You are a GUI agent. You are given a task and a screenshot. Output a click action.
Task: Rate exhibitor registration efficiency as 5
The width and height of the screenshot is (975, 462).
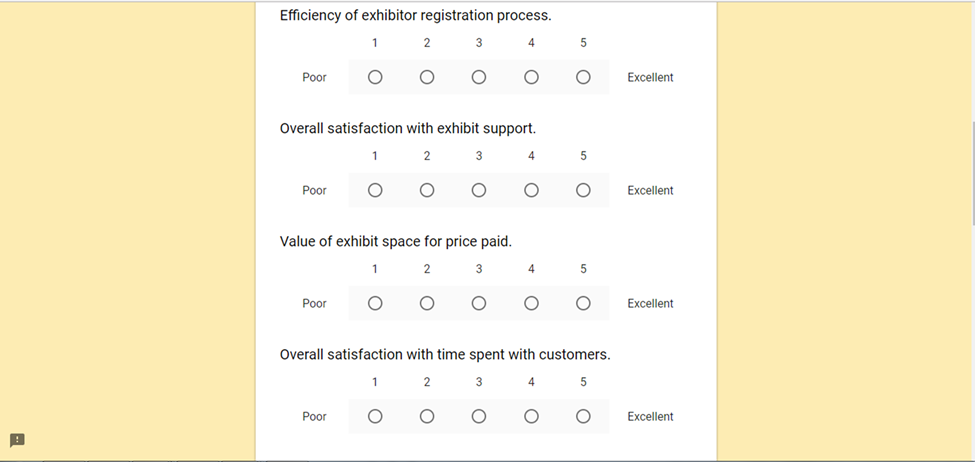[583, 77]
